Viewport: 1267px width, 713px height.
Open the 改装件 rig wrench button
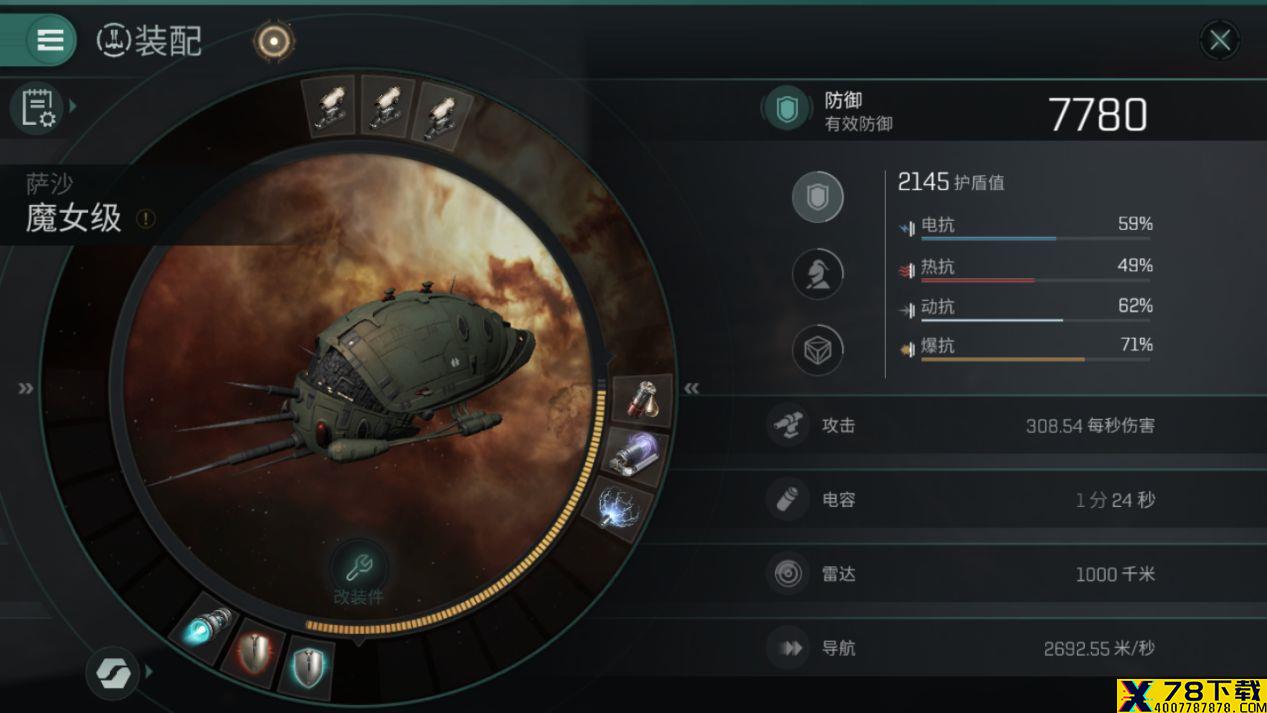click(358, 570)
